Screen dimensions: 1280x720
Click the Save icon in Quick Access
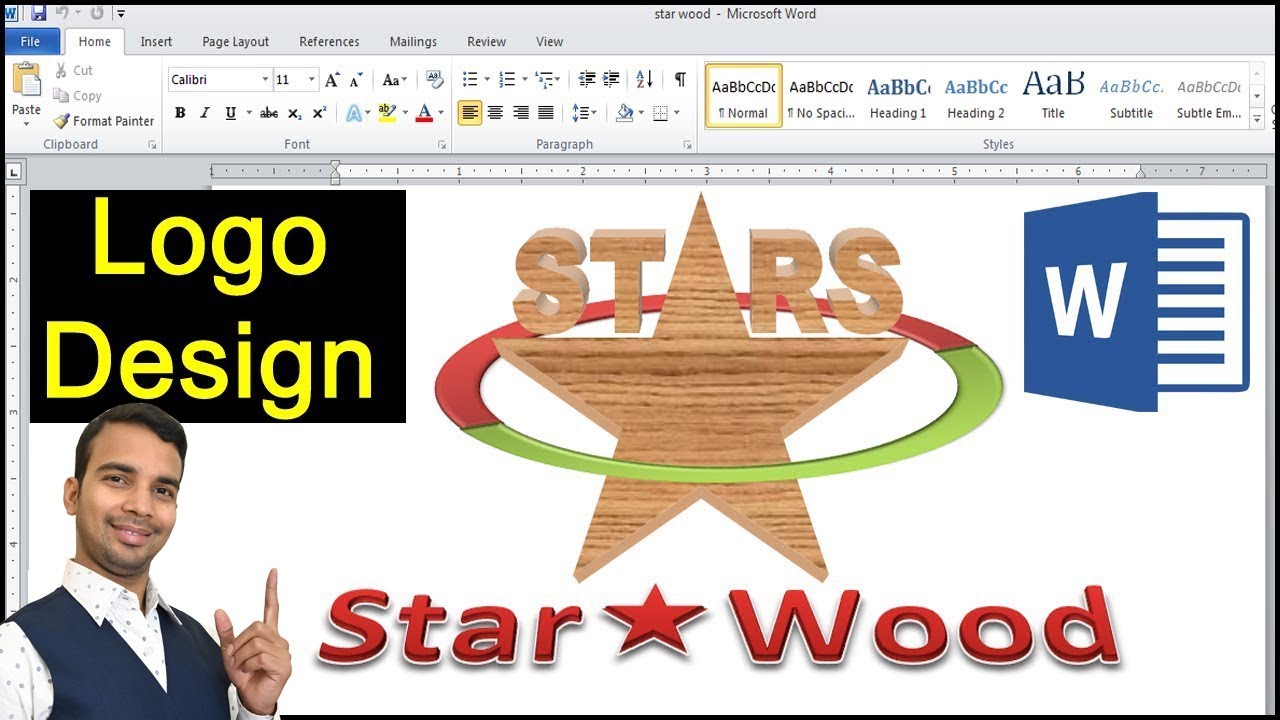(39, 14)
